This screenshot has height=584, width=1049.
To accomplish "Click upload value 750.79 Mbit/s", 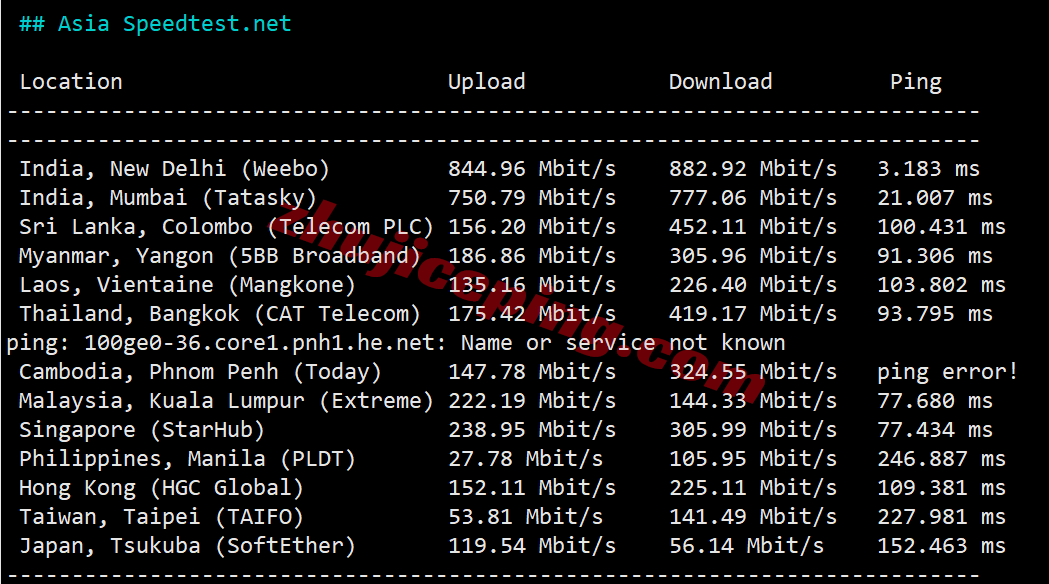I will (x=532, y=198).
